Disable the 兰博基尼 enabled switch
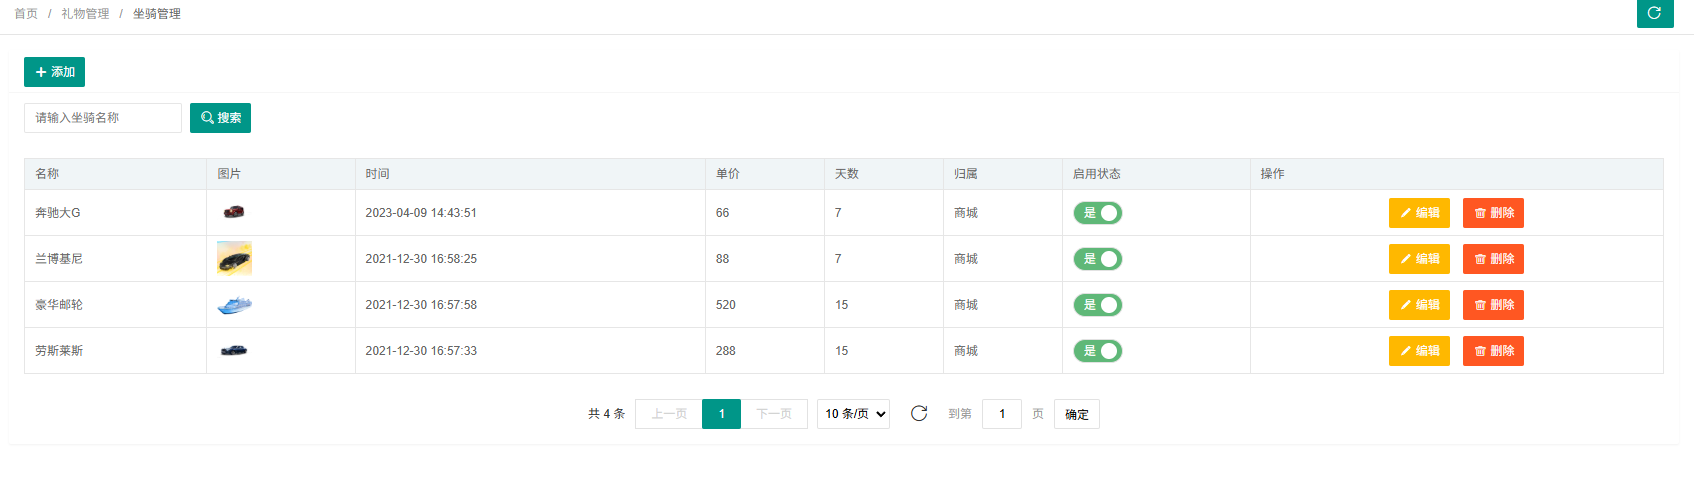 click(x=1097, y=259)
